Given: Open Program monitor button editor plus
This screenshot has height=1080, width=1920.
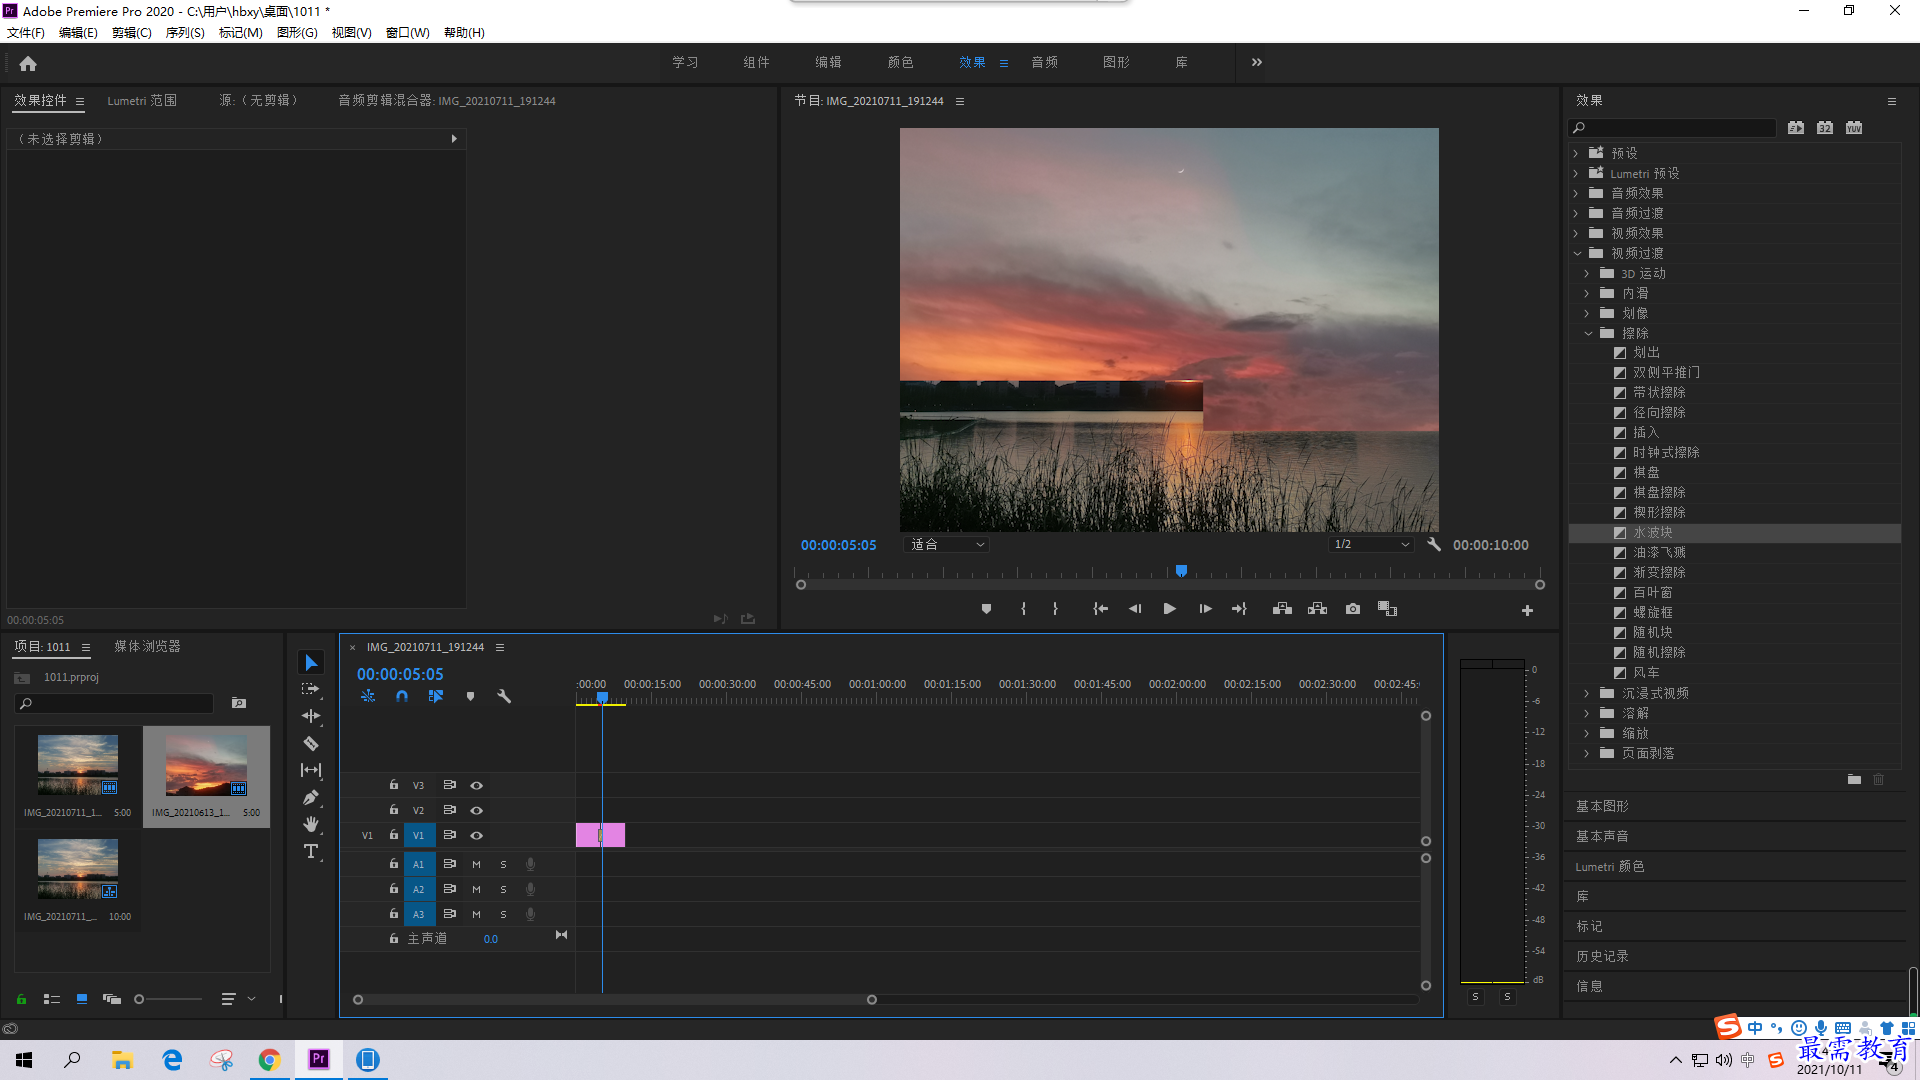Looking at the screenshot, I should click(1527, 610).
